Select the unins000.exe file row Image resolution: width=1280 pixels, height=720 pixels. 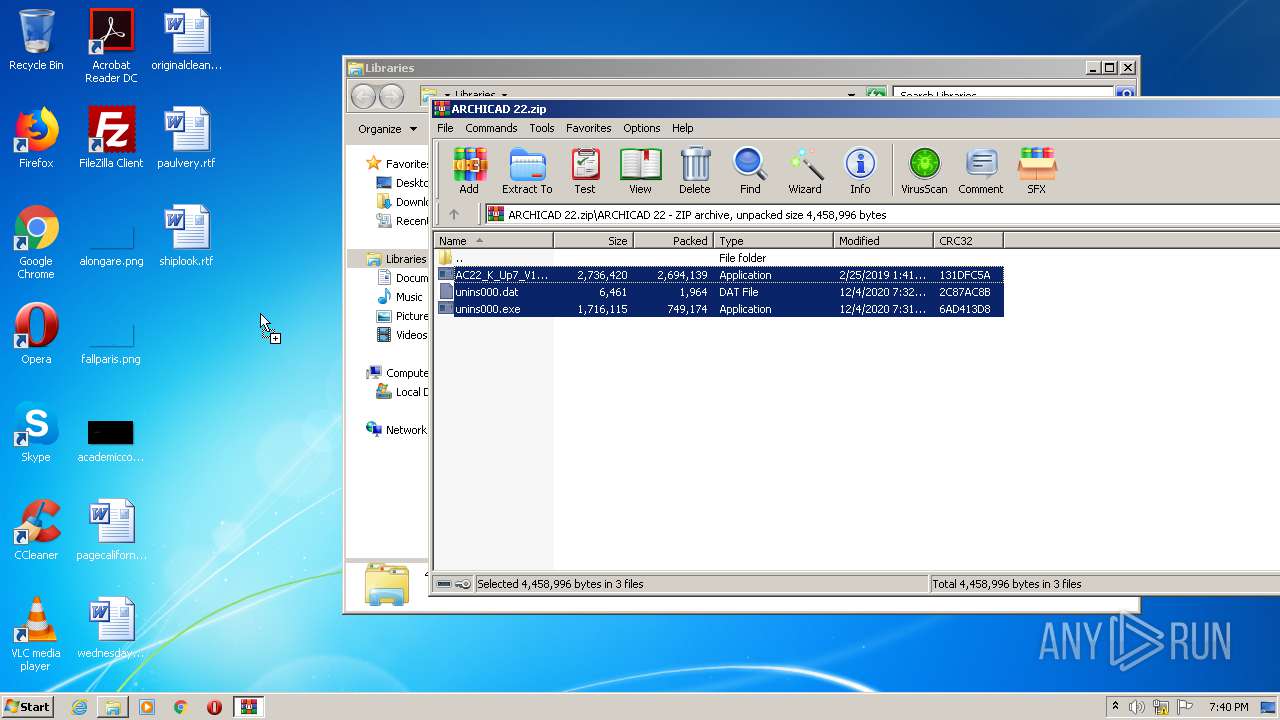720,309
